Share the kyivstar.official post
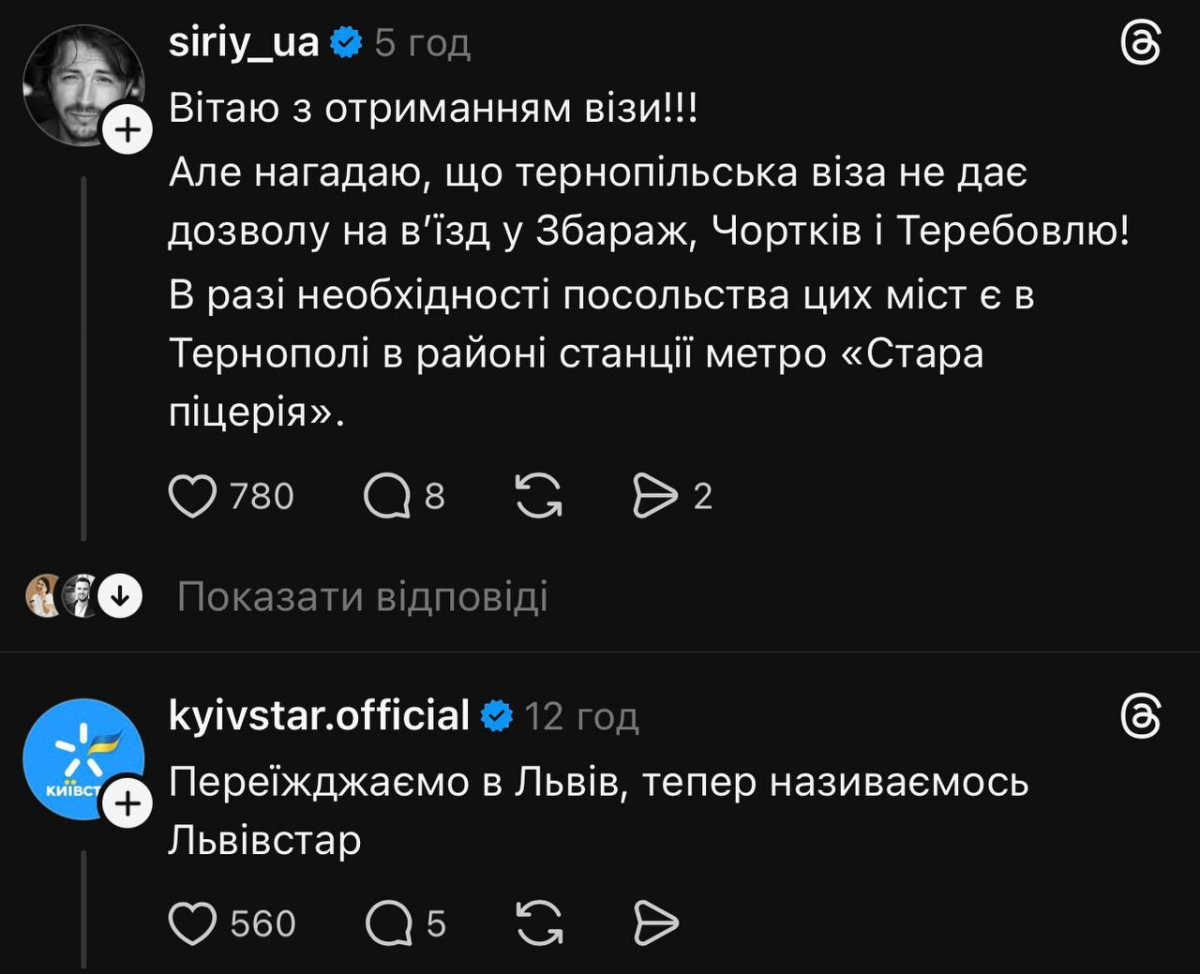This screenshot has width=1200, height=974. [x=657, y=924]
